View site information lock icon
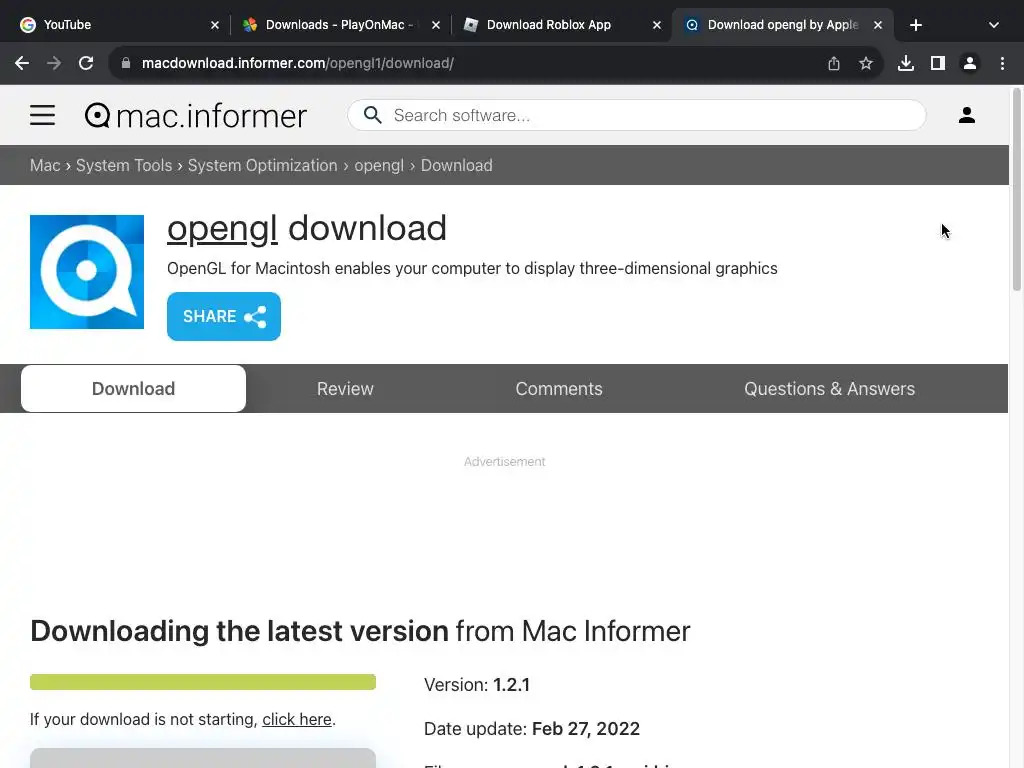Viewport: 1024px width, 768px height. [x=126, y=63]
